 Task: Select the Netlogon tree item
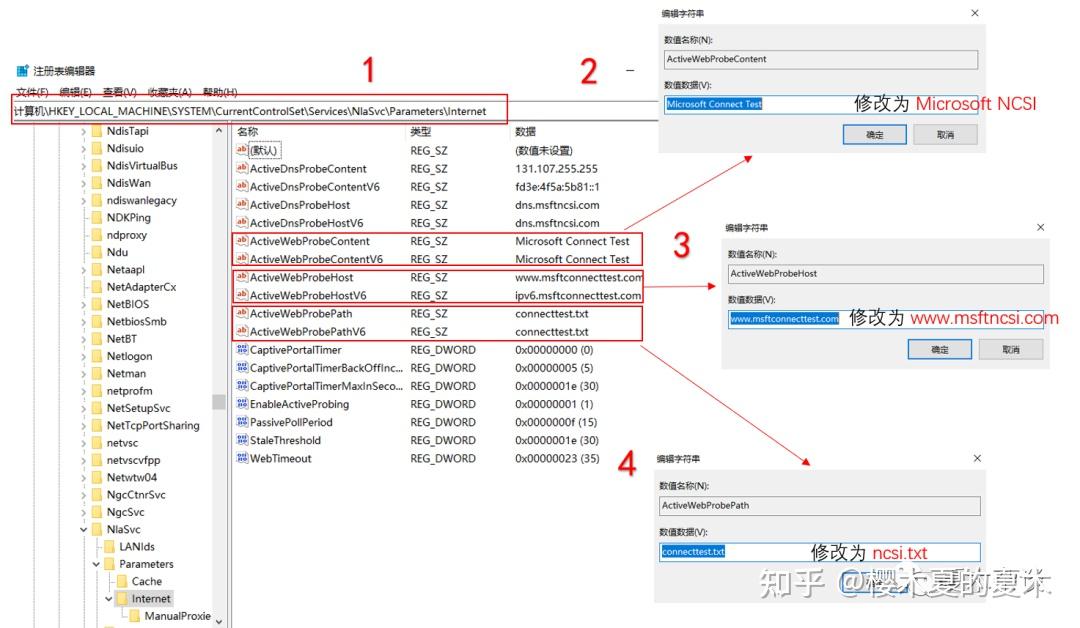(x=129, y=356)
